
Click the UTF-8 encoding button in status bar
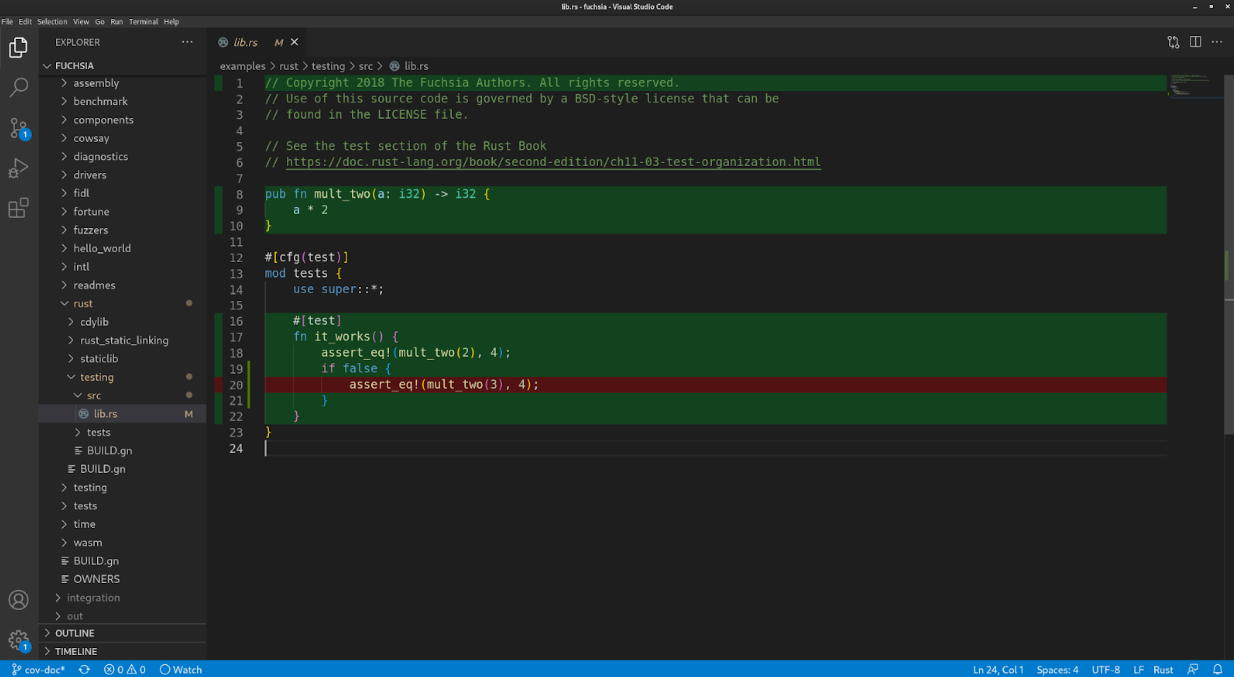tap(1105, 669)
